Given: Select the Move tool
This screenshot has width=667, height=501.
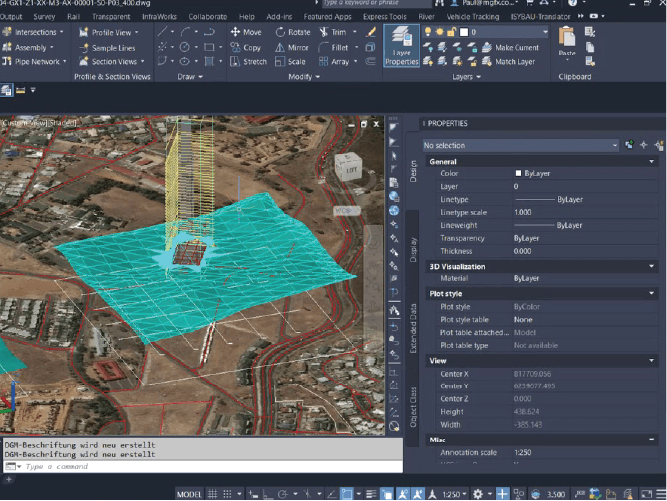Looking at the screenshot, I should tap(246, 32).
